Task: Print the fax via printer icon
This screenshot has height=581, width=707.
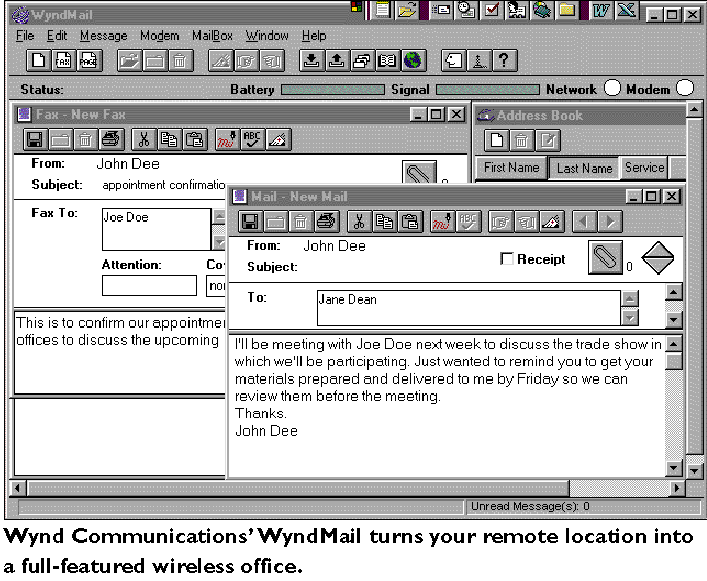Action: pos(111,139)
